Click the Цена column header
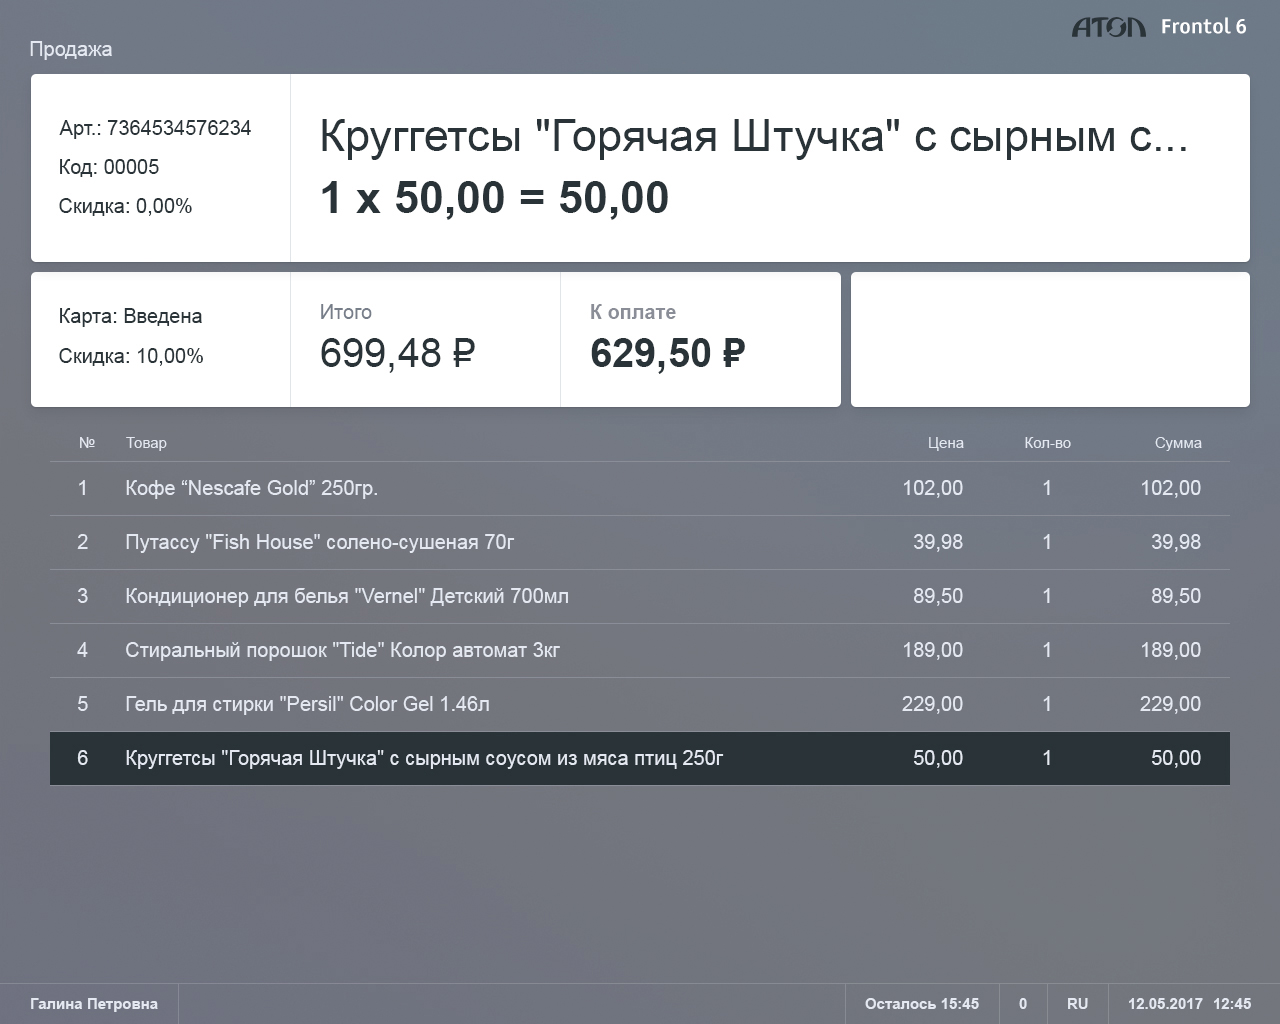The width and height of the screenshot is (1280, 1024). tap(945, 442)
